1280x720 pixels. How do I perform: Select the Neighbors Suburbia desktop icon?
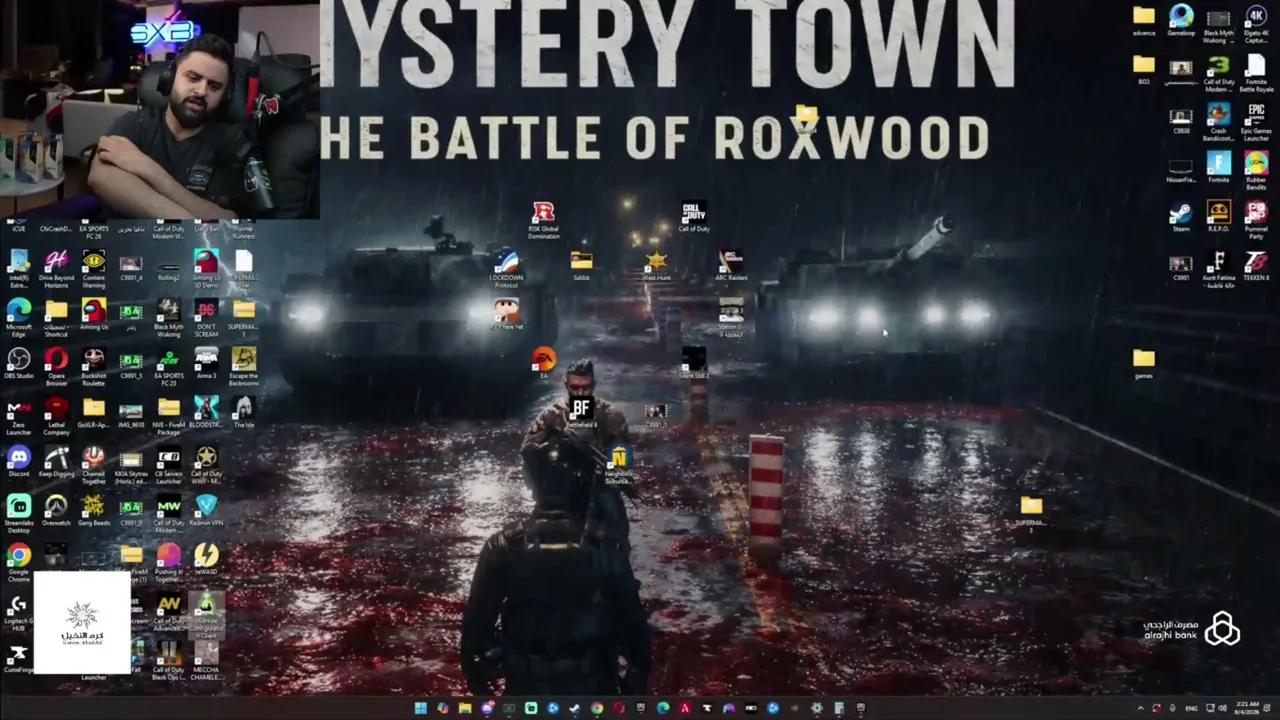coord(618,463)
